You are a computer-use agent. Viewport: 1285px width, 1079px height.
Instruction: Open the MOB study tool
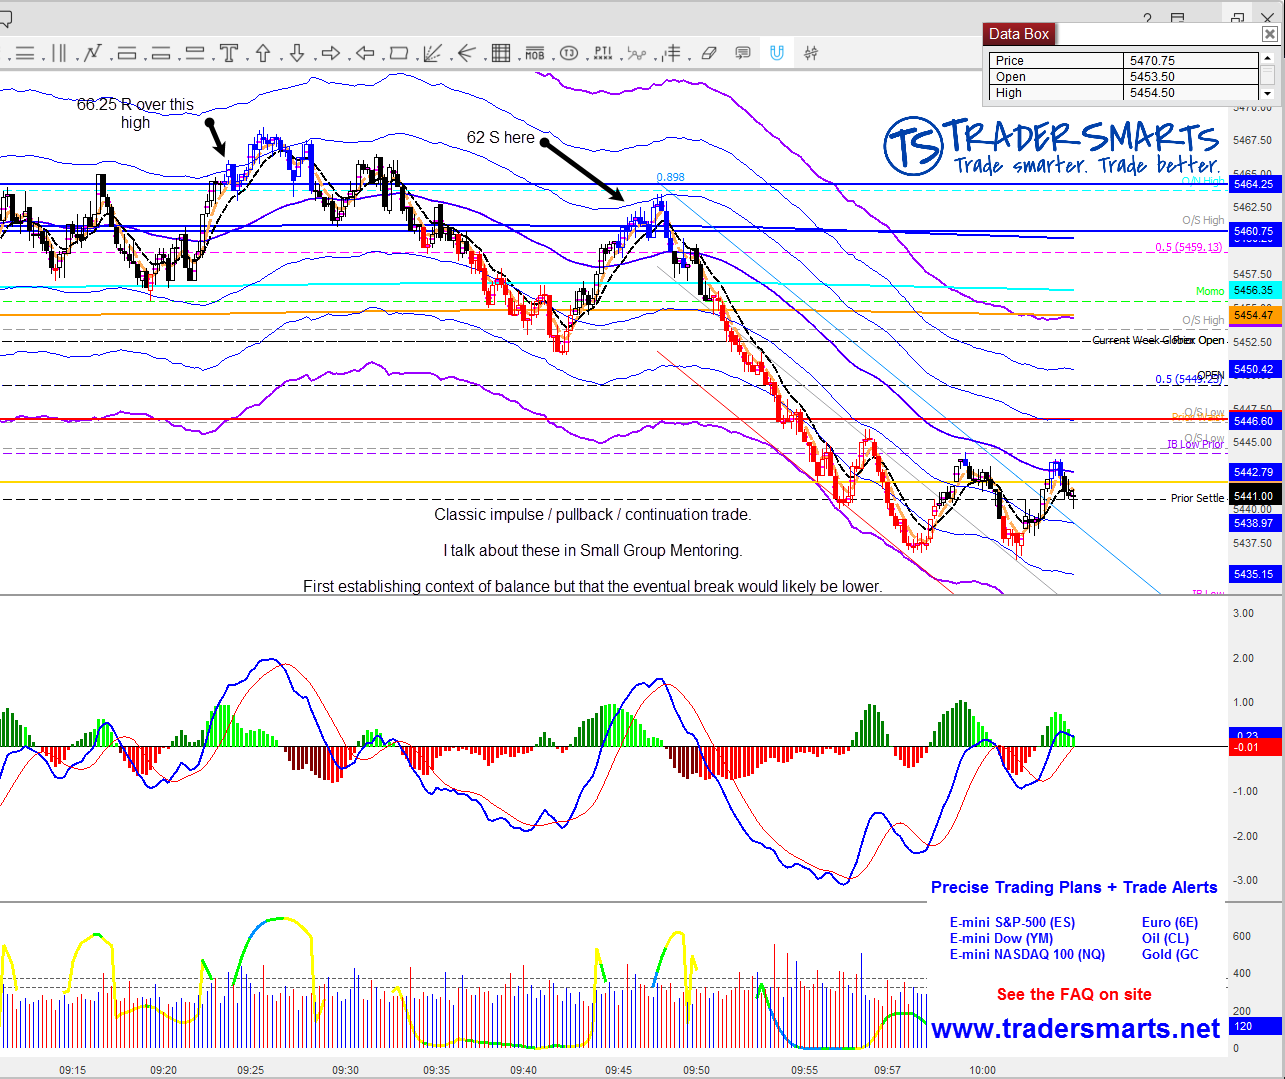tap(535, 53)
